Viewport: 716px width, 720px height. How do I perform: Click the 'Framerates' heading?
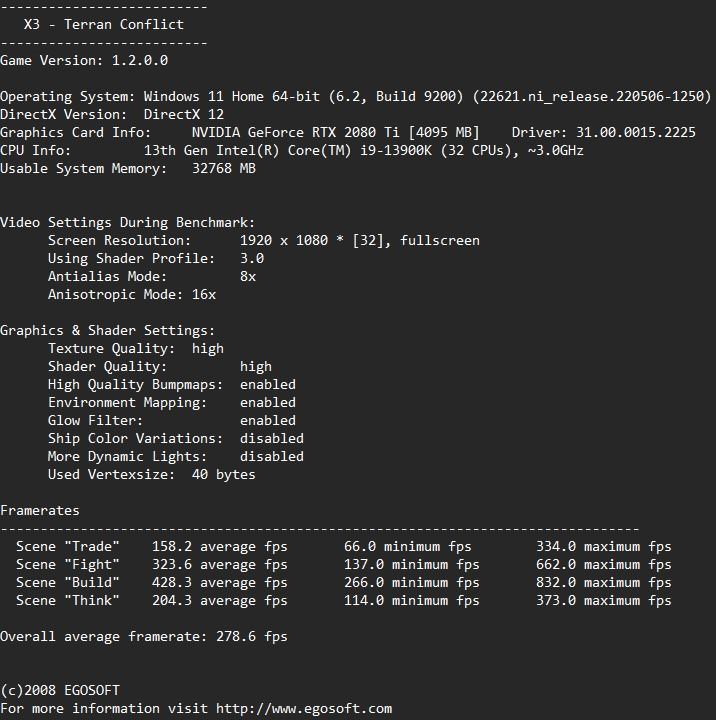pyautogui.click(x=40, y=511)
